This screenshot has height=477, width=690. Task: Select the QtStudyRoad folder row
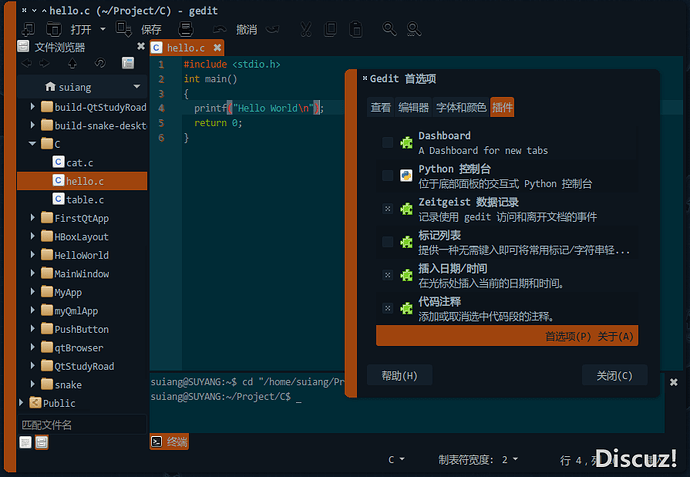(x=82, y=366)
